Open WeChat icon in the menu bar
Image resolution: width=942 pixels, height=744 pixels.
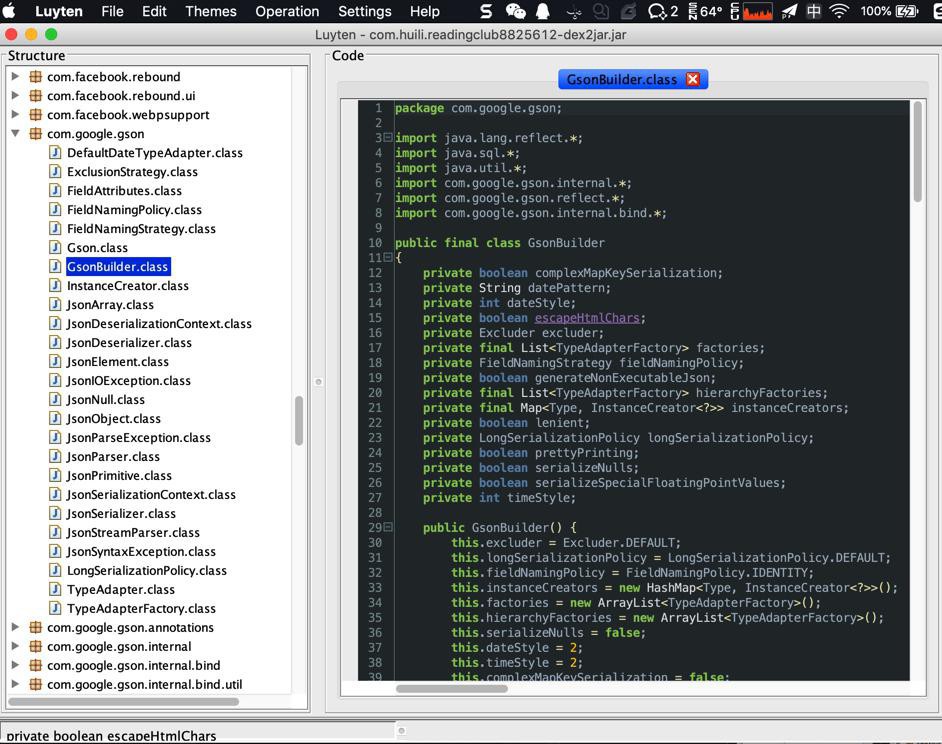coord(515,12)
